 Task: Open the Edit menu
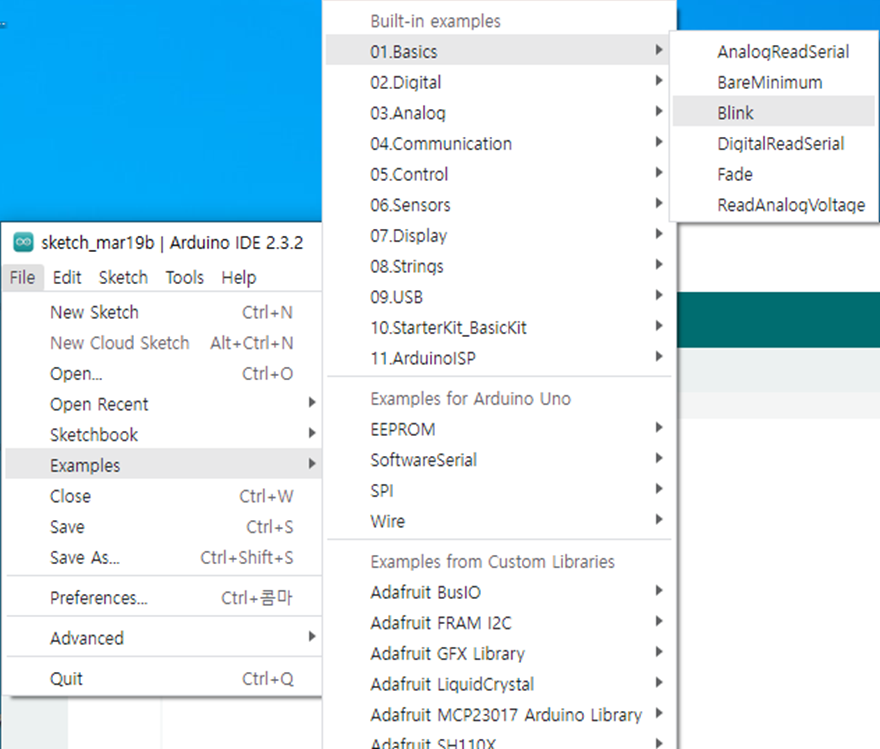[67, 277]
